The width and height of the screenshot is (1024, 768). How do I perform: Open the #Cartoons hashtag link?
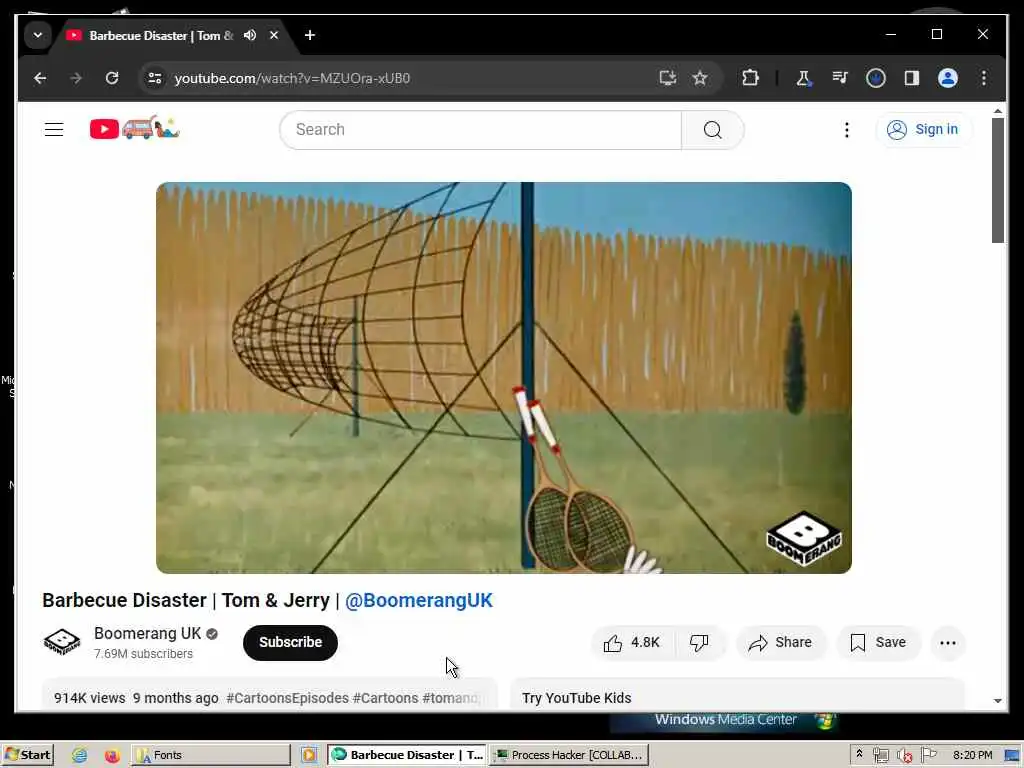[x=385, y=698]
